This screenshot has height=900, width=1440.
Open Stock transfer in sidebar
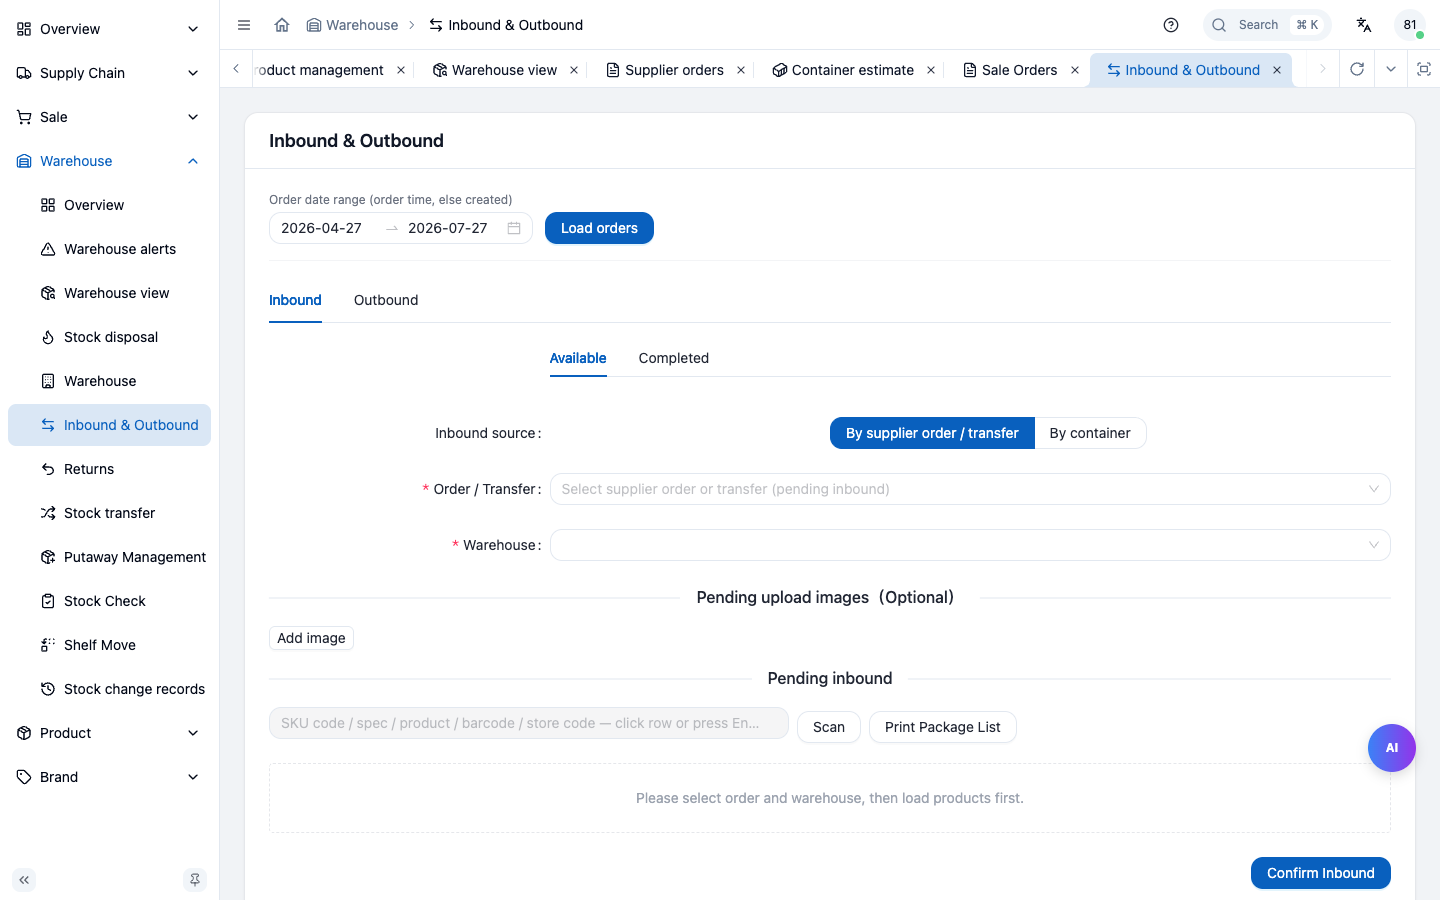pos(109,513)
